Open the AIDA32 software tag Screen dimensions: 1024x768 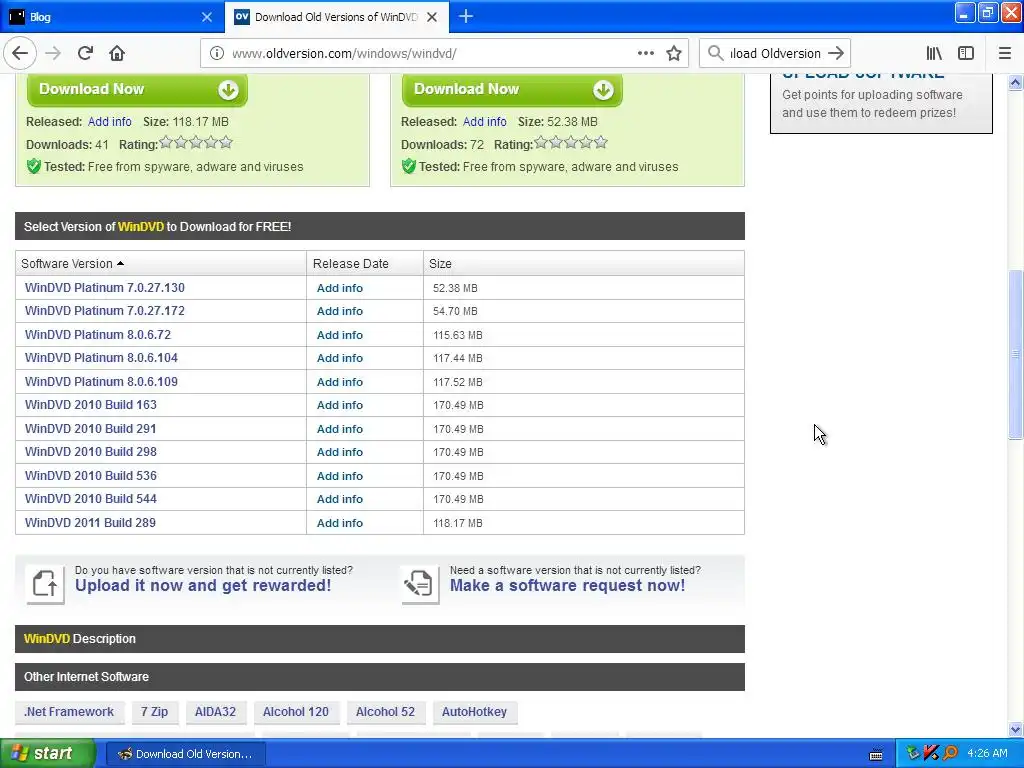click(216, 712)
